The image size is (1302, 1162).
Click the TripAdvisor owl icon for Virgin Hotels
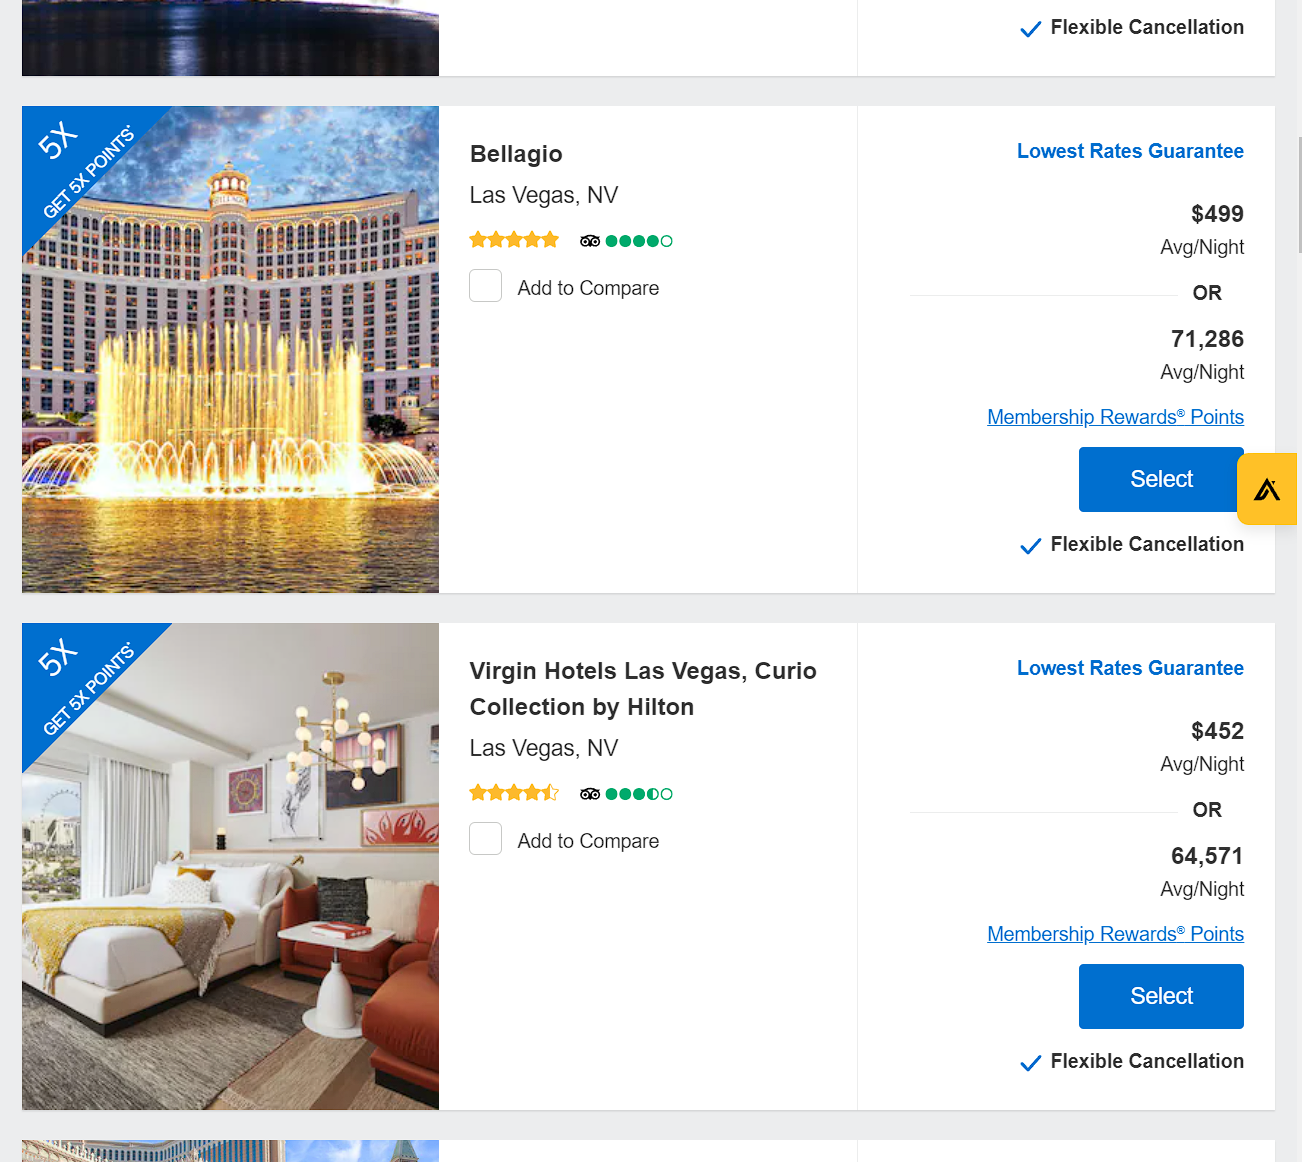pos(589,793)
